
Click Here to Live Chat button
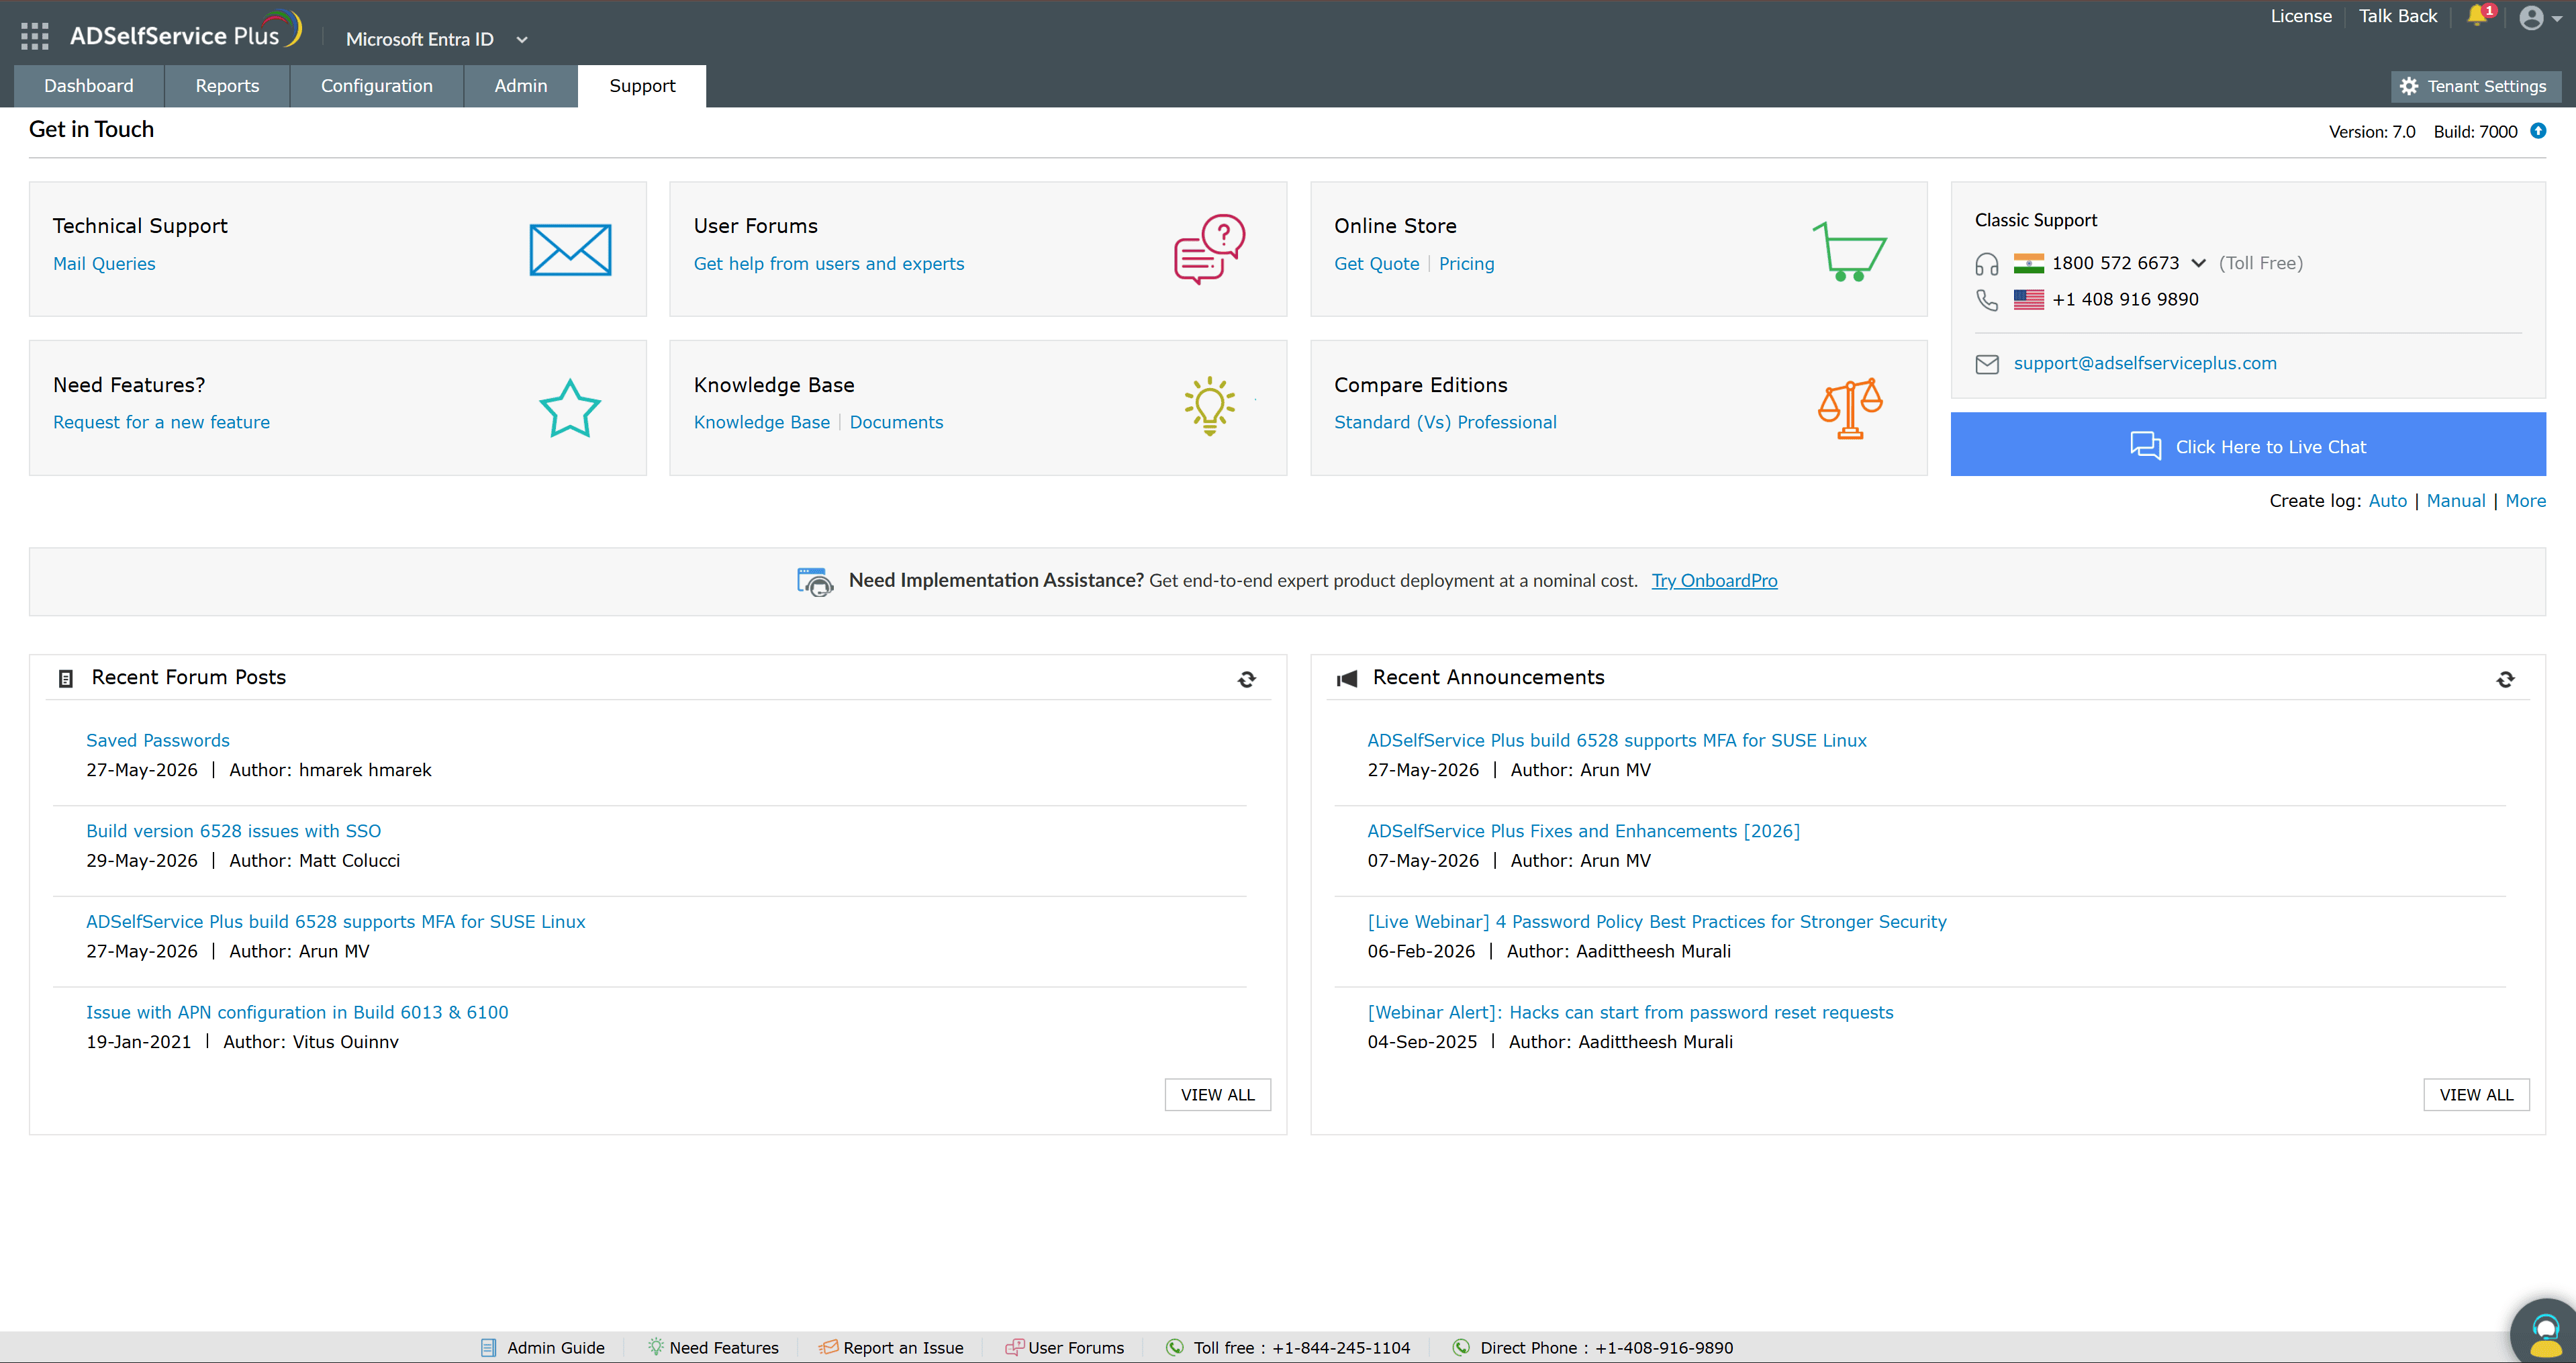[2247, 445]
